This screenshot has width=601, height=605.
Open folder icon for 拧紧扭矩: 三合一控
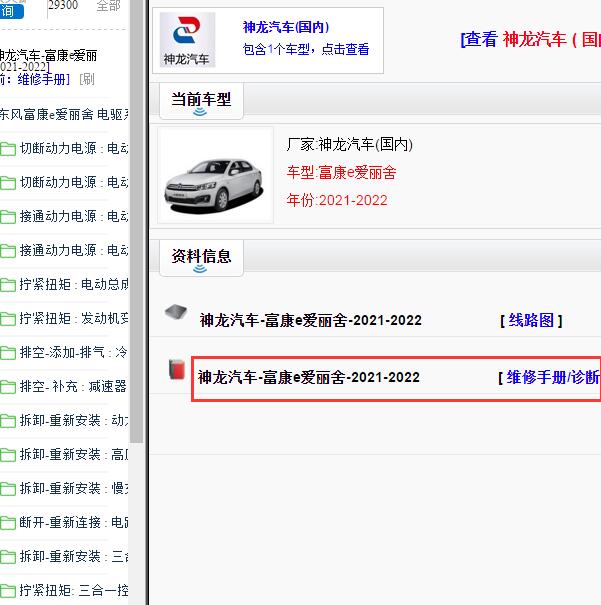(8, 591)
